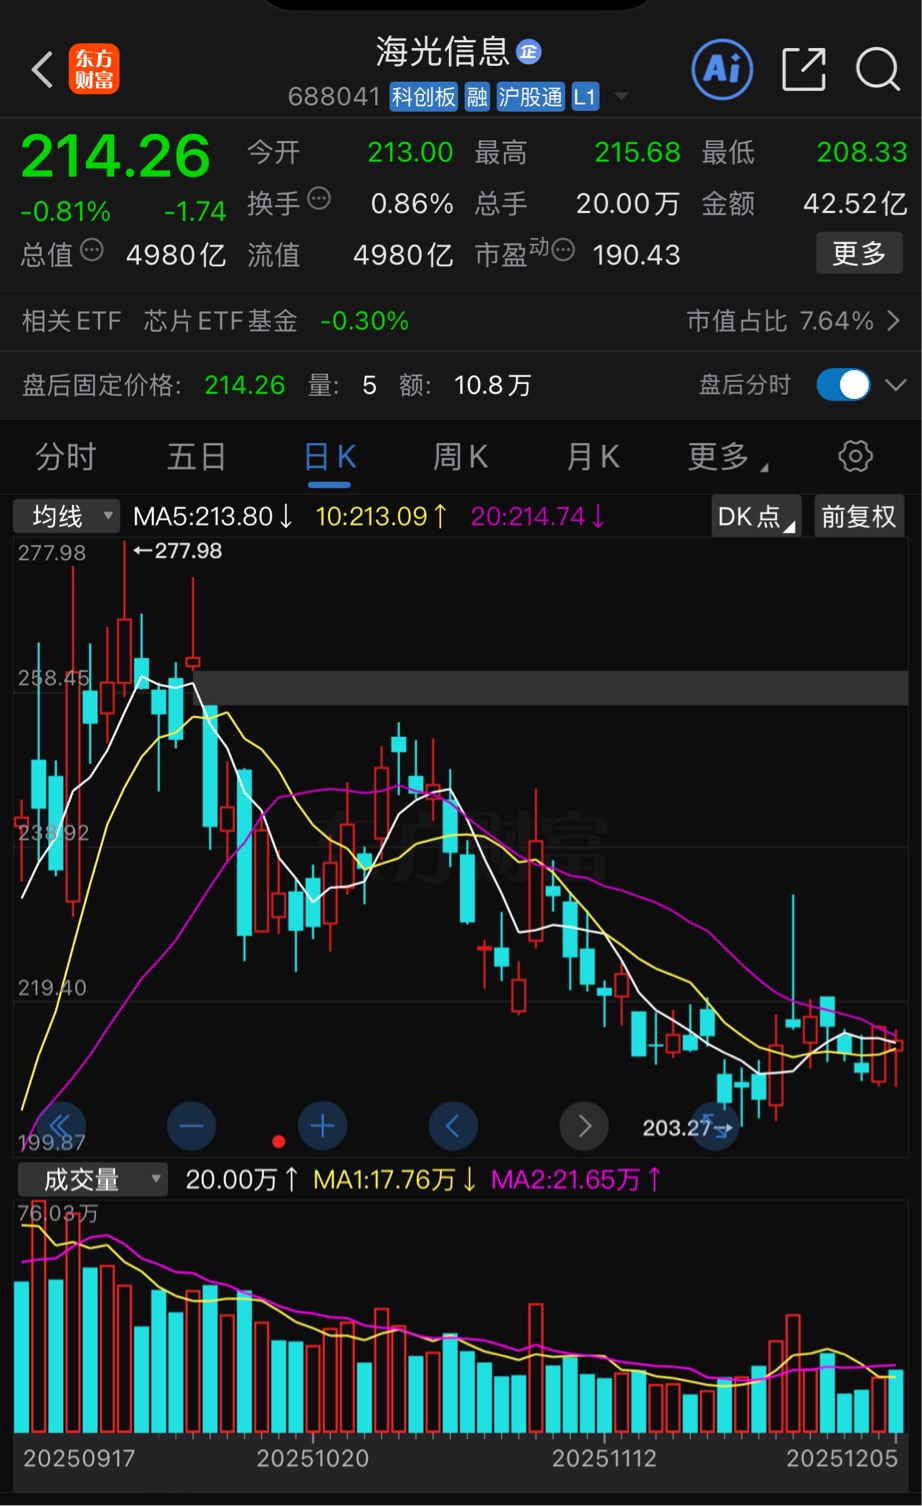Tap the 277.98 high price marker

click(178, 550)
